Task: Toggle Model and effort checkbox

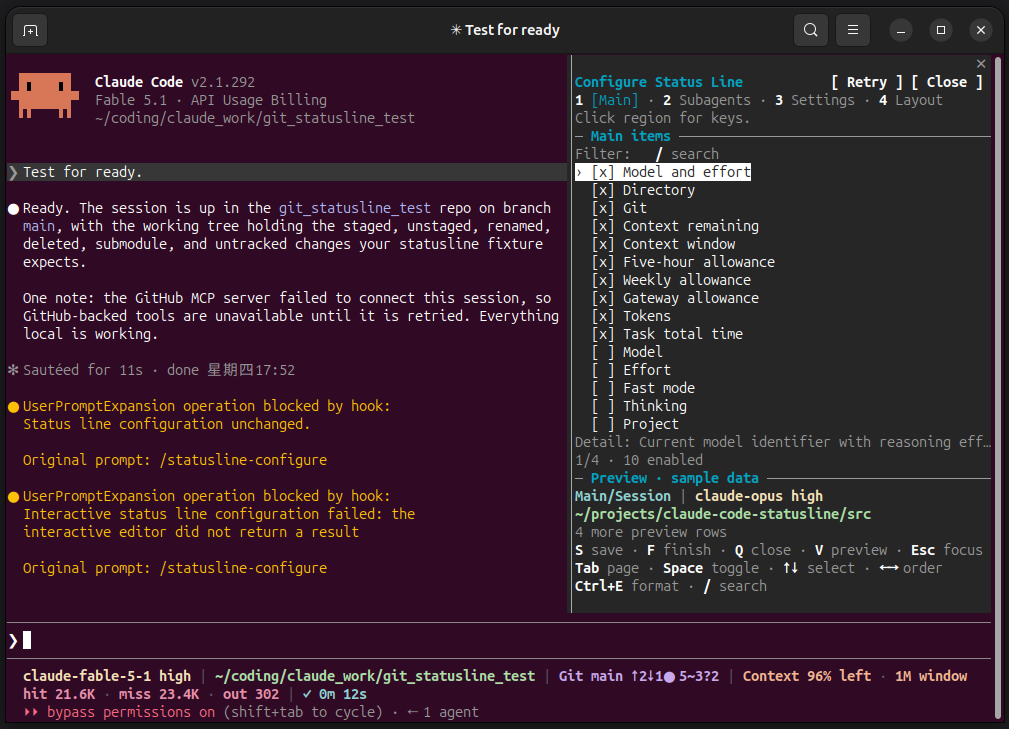Action: tap(602, 172)
